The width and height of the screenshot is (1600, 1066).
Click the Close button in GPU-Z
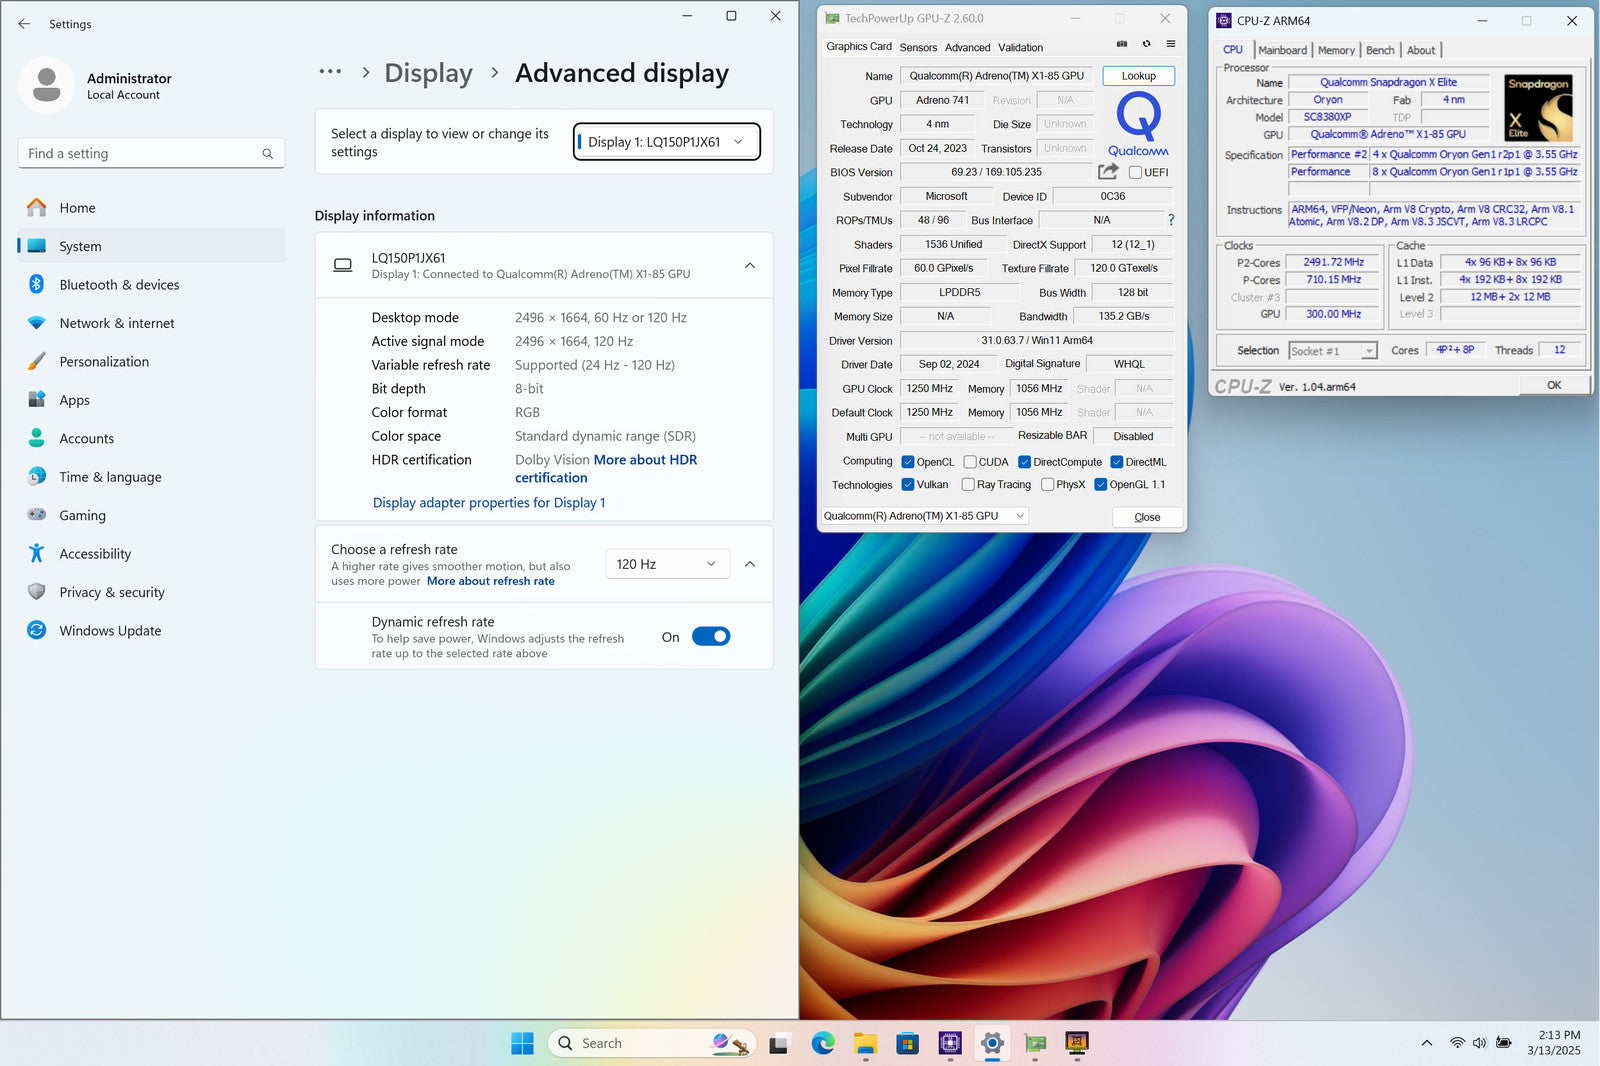point(1147,517)
